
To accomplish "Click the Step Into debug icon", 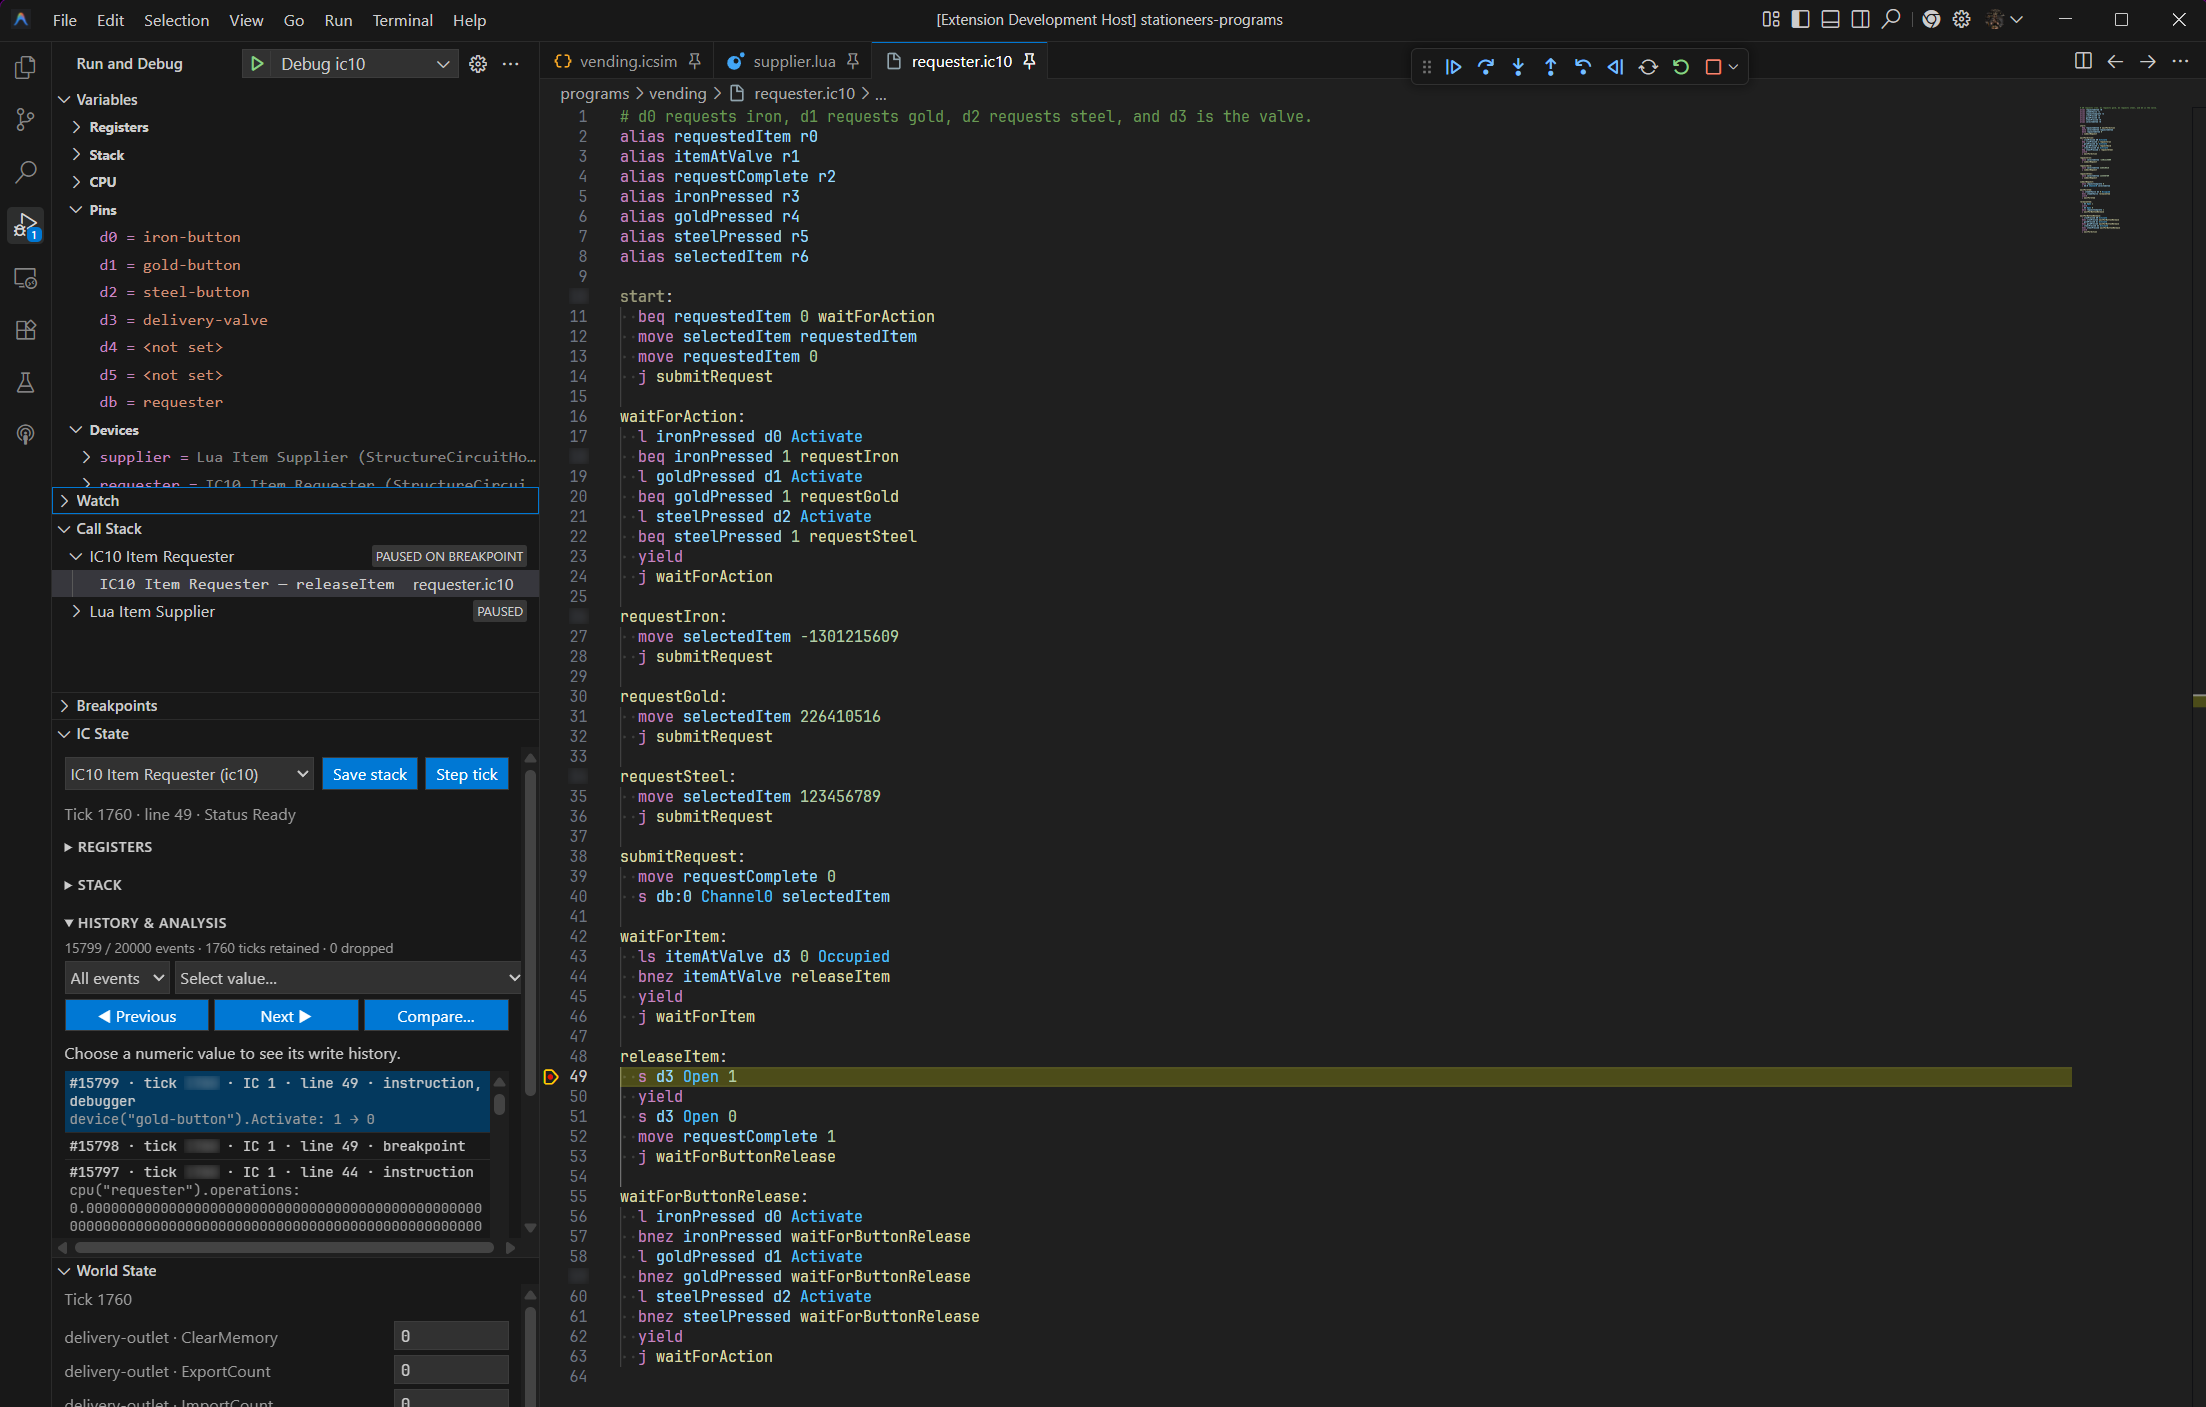I will (1518, 67).
